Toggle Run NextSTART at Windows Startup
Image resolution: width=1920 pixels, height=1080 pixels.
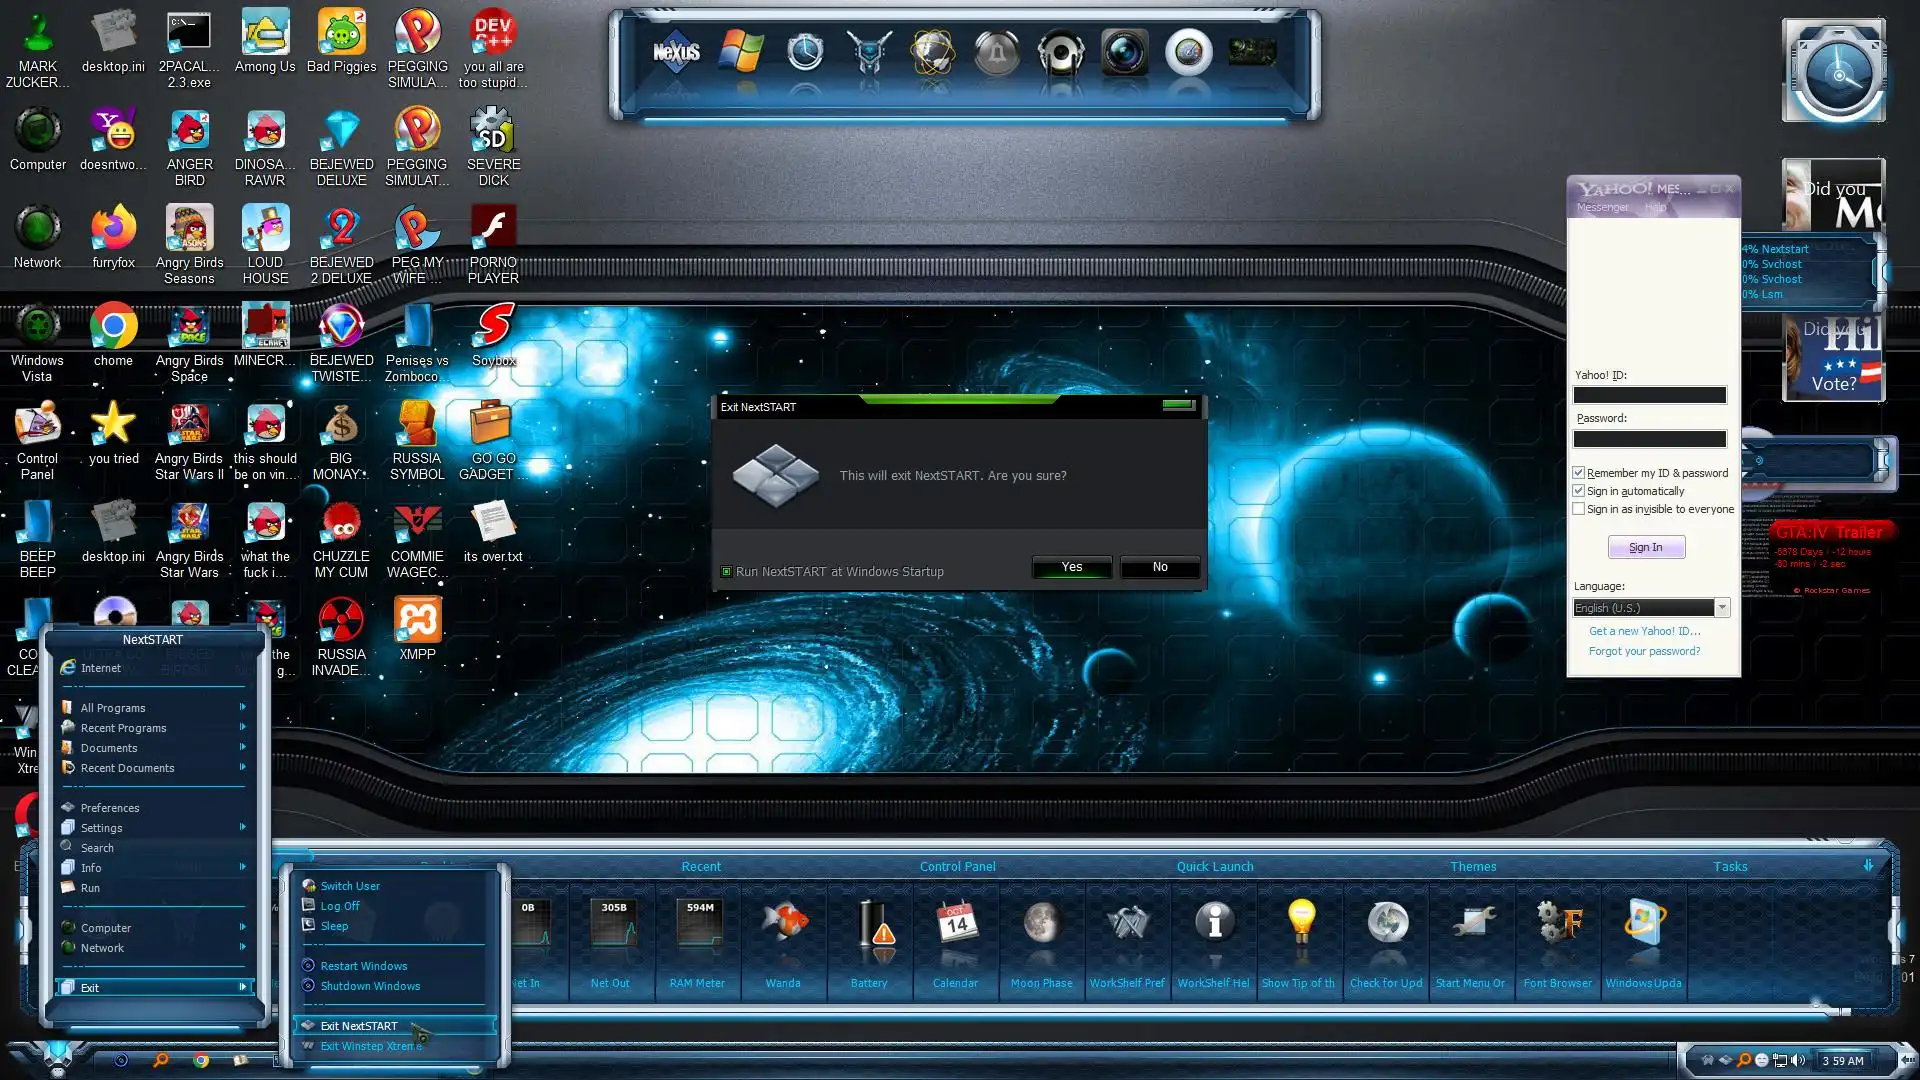[727, 572]
